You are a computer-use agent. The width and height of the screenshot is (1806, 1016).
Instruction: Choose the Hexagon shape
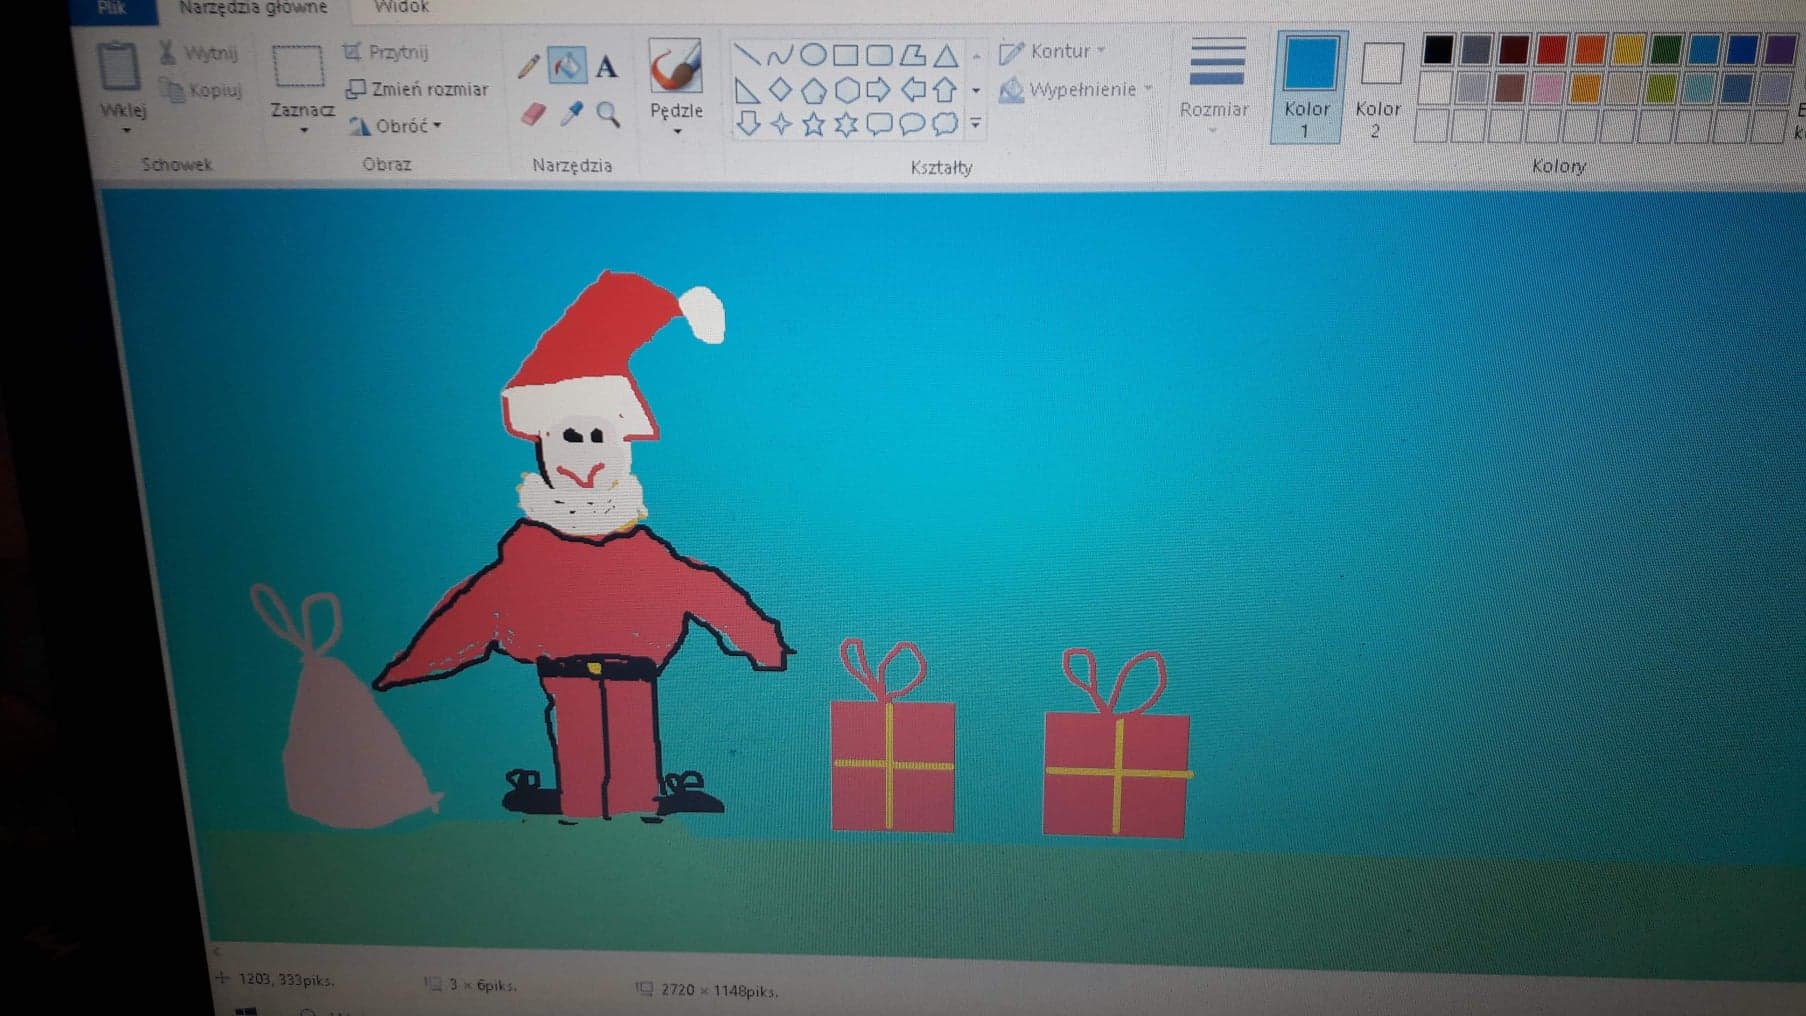(x=847, y=91)
